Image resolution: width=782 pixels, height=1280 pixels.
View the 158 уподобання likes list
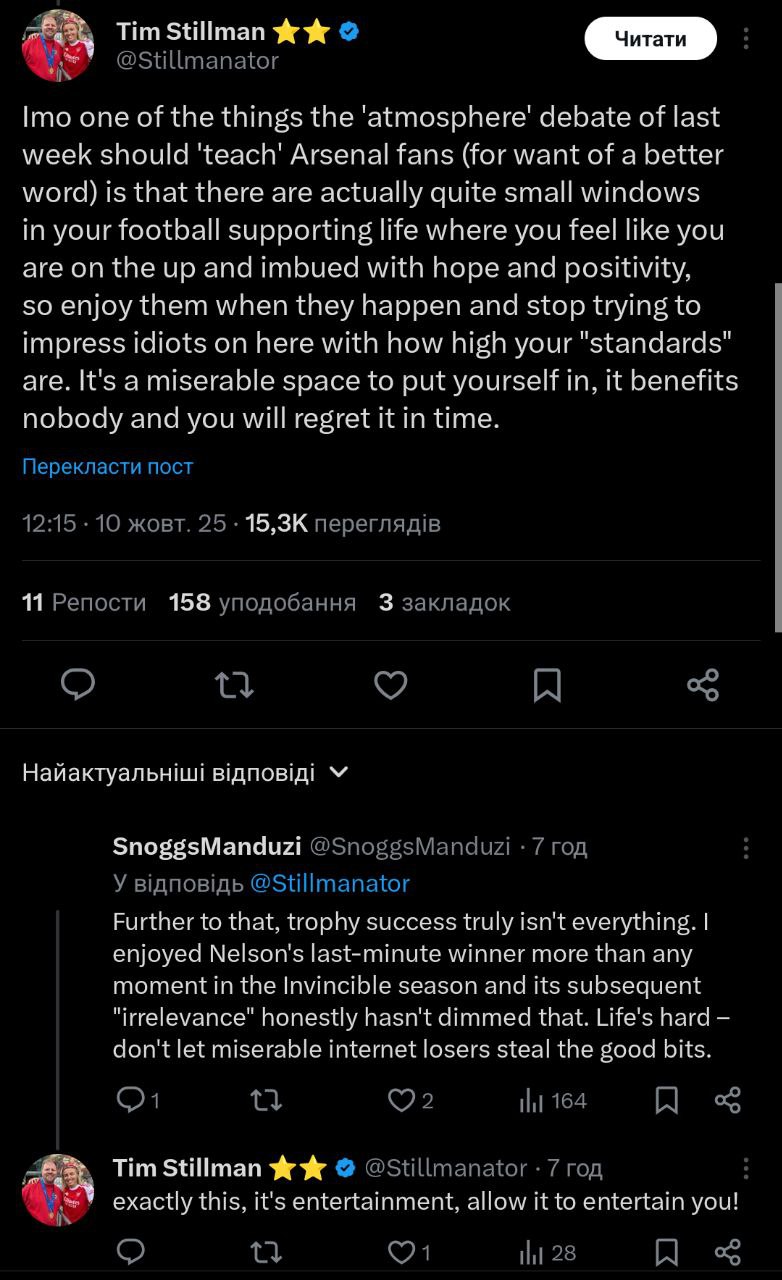point(262,602)
